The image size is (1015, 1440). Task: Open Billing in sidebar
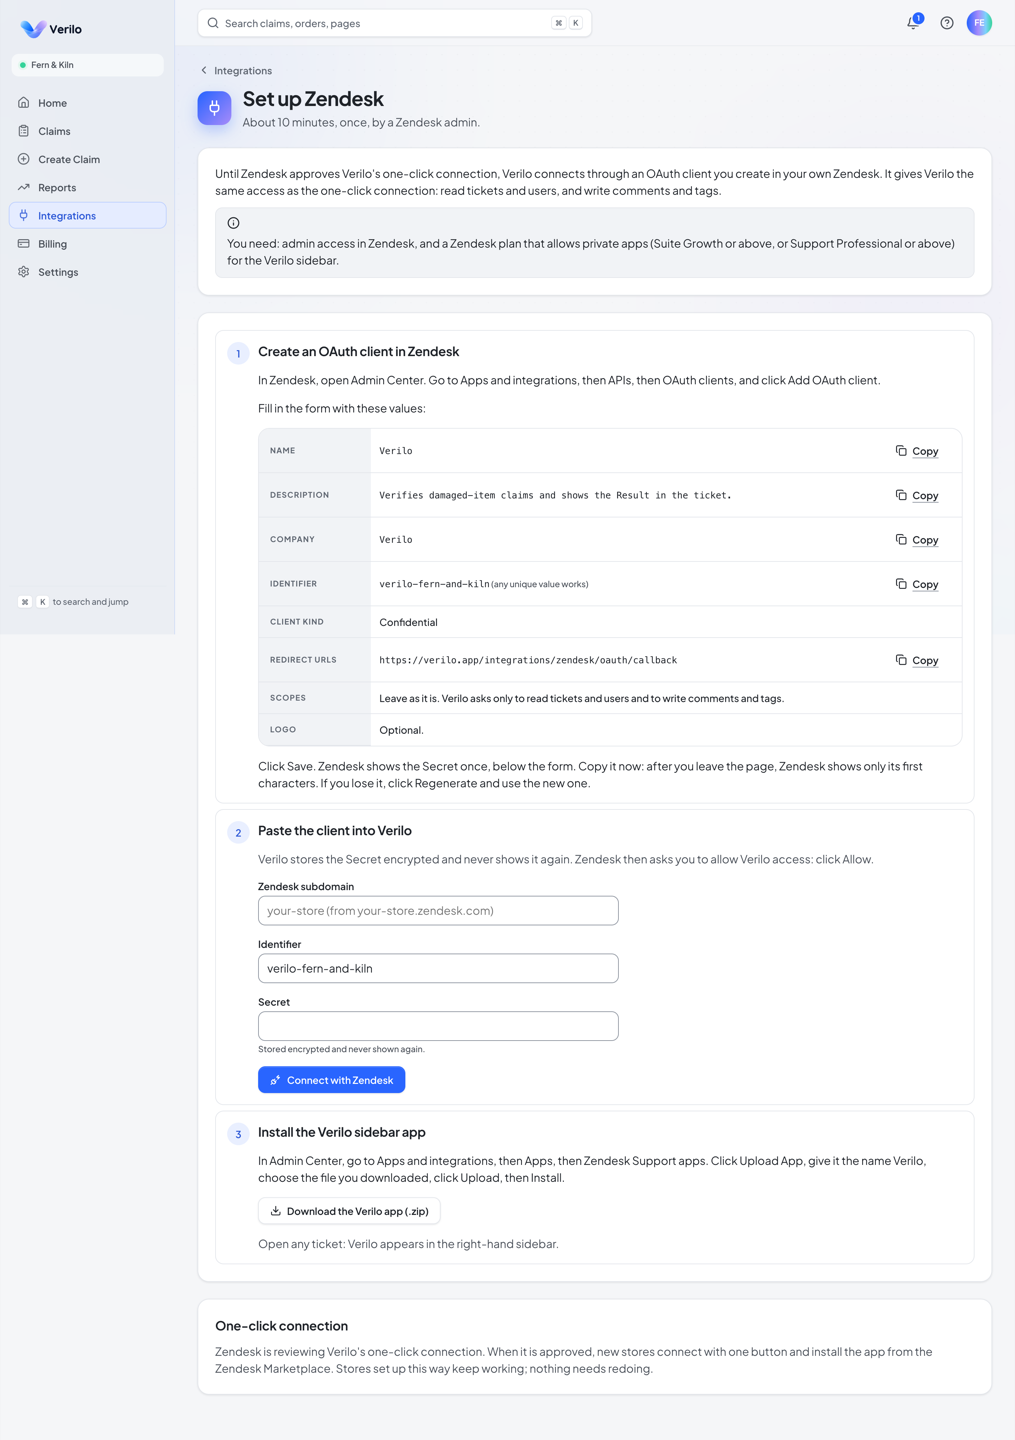coord(88,243)
